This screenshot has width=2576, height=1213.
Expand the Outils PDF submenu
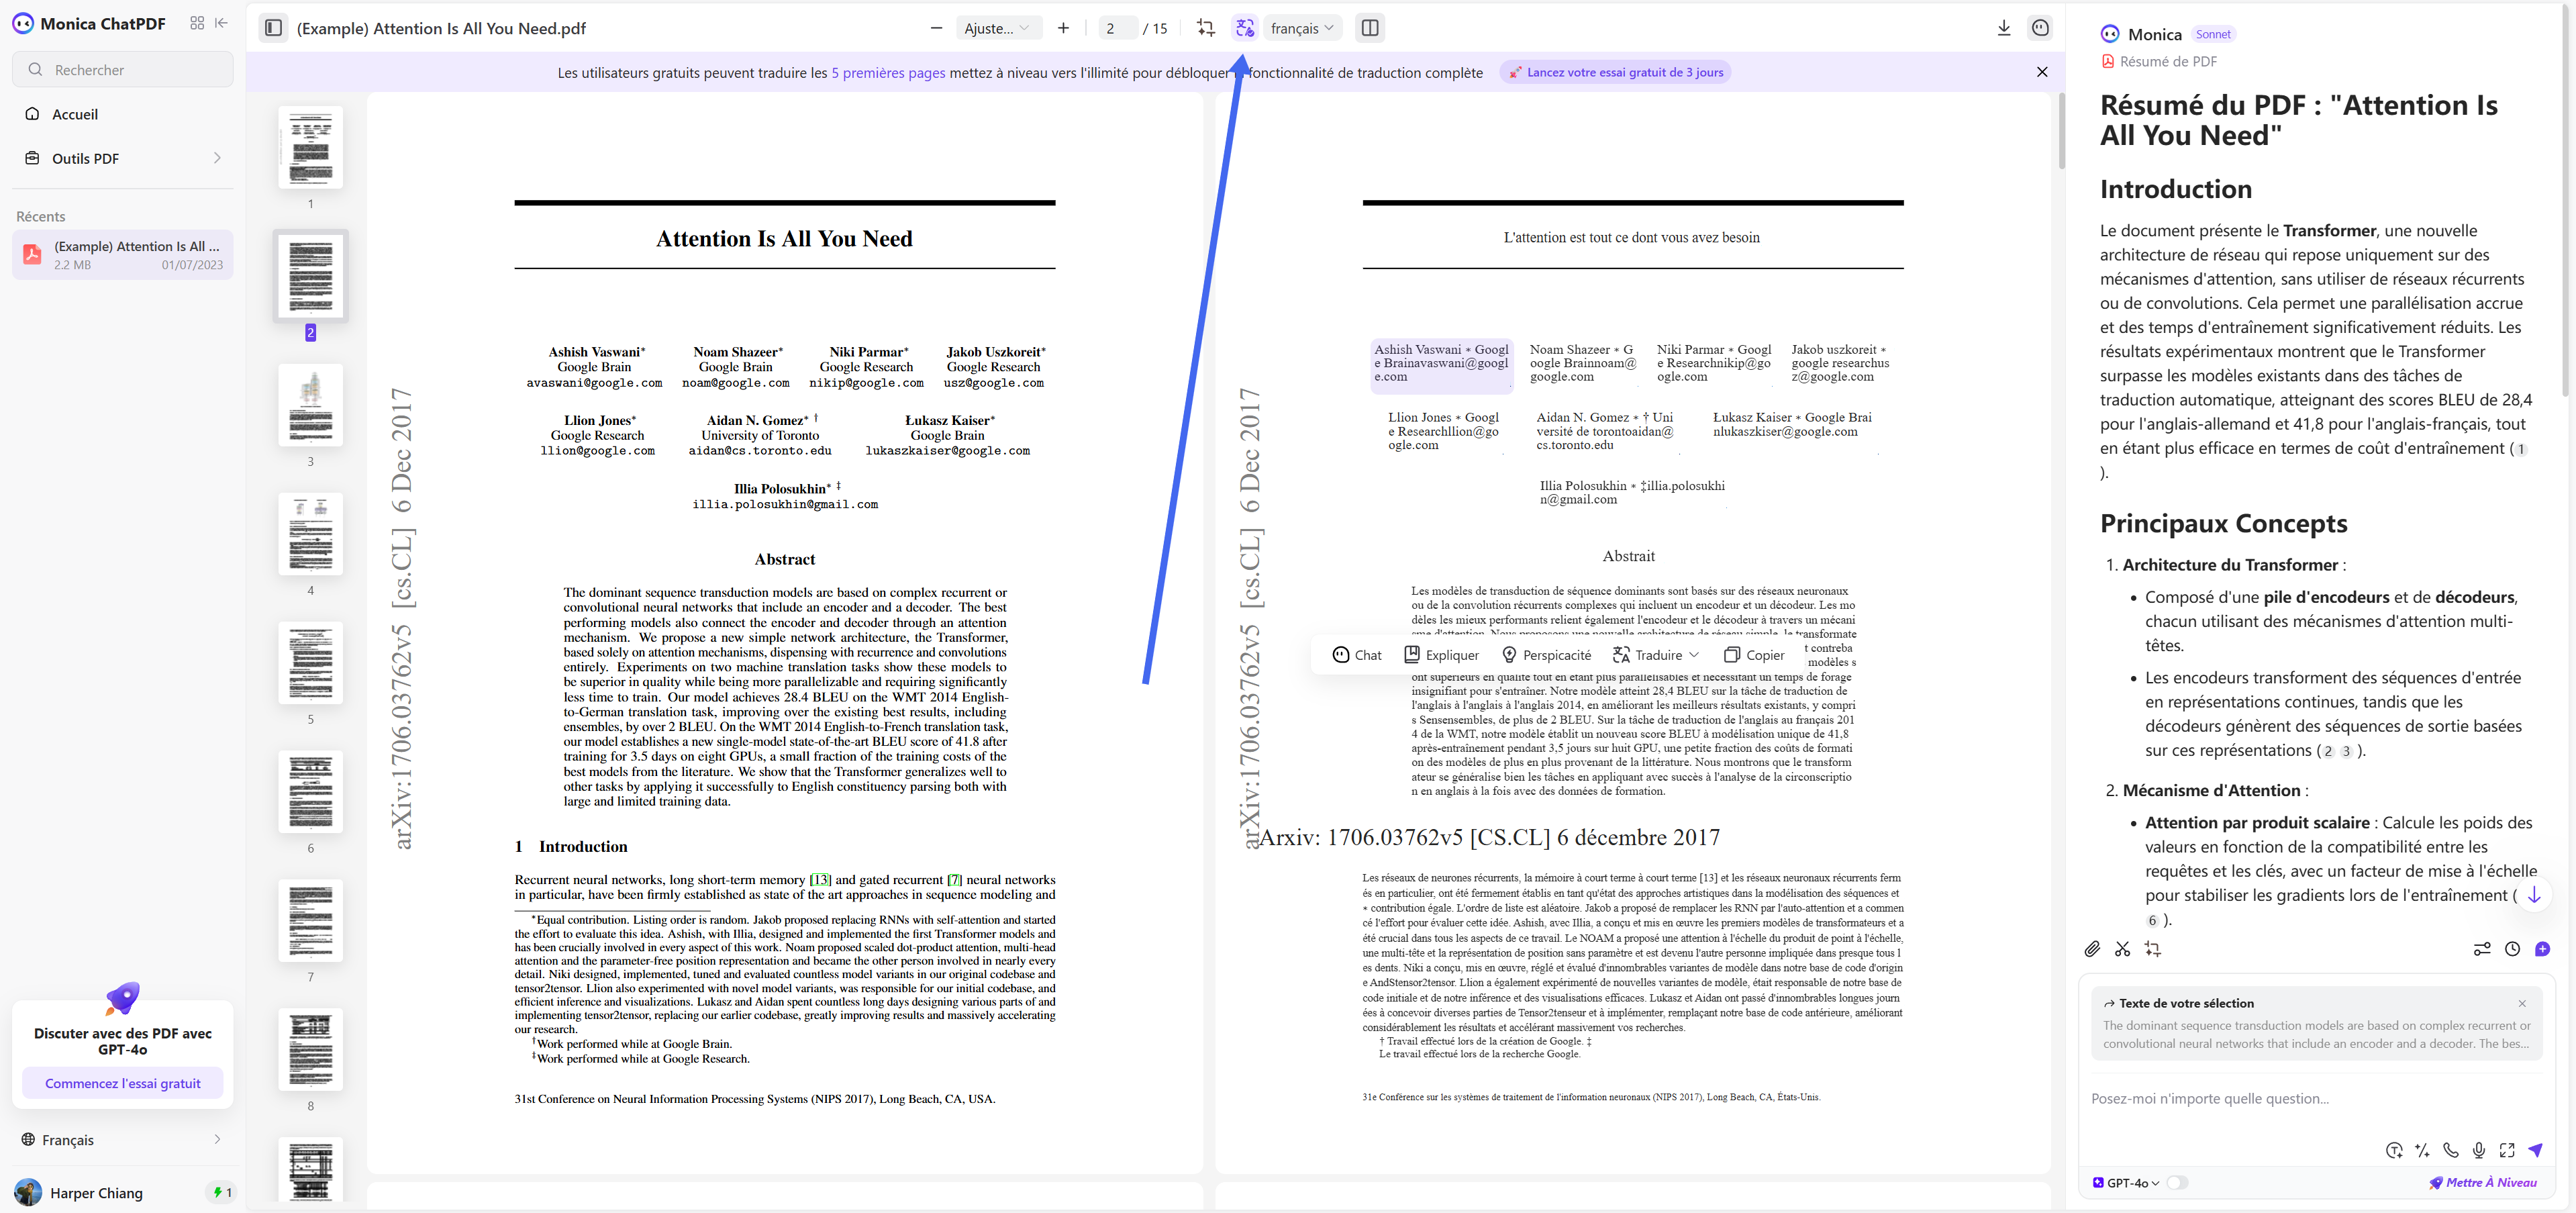(122, 158)
